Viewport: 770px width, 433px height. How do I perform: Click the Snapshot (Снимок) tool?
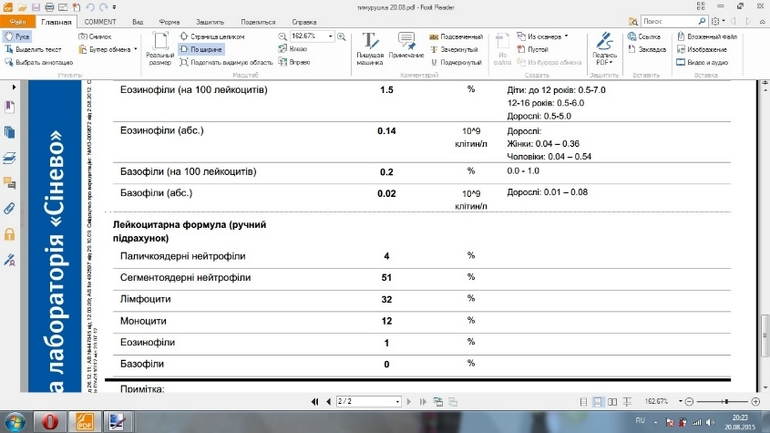(95, 36)
